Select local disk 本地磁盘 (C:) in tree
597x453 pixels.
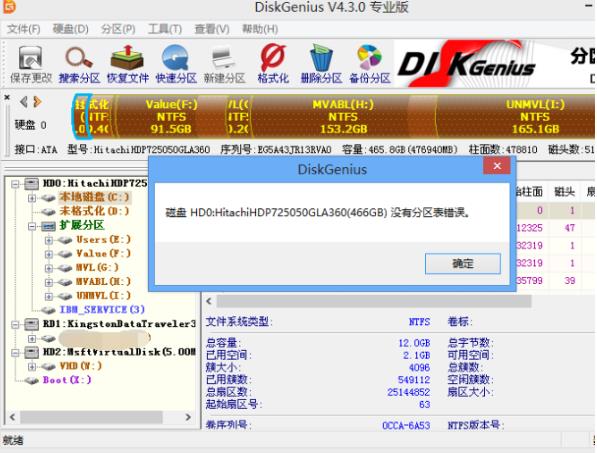coord(94,197)
